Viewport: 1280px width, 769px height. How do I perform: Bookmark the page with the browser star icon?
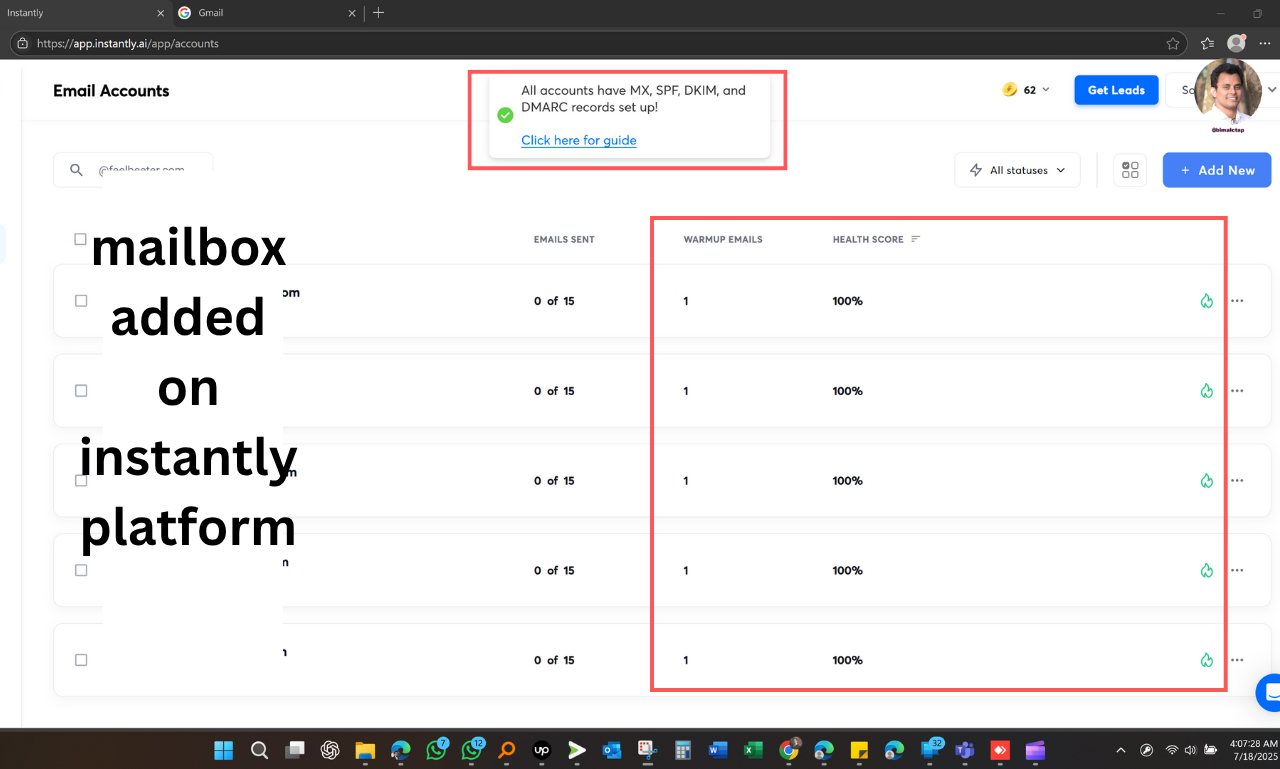[x=1172, y=43]
